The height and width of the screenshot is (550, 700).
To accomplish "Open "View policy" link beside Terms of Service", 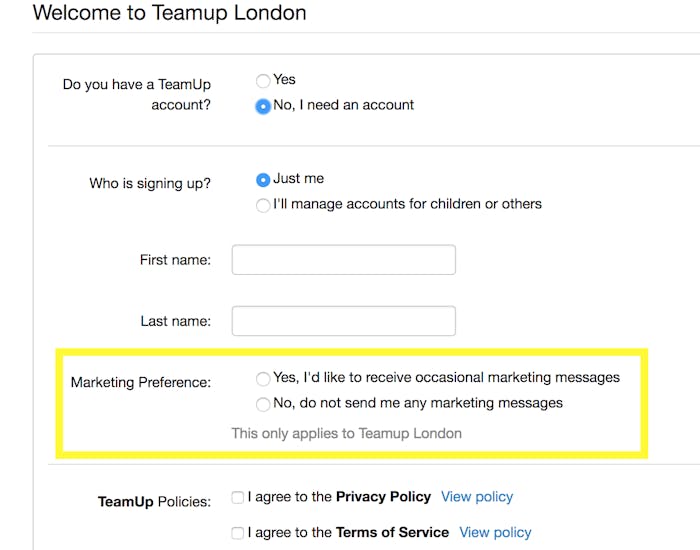I will coord(495,532).
